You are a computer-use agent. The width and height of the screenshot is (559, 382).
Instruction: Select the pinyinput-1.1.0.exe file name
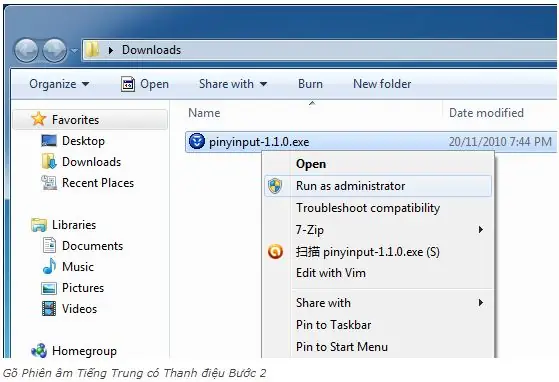(259, 142)
